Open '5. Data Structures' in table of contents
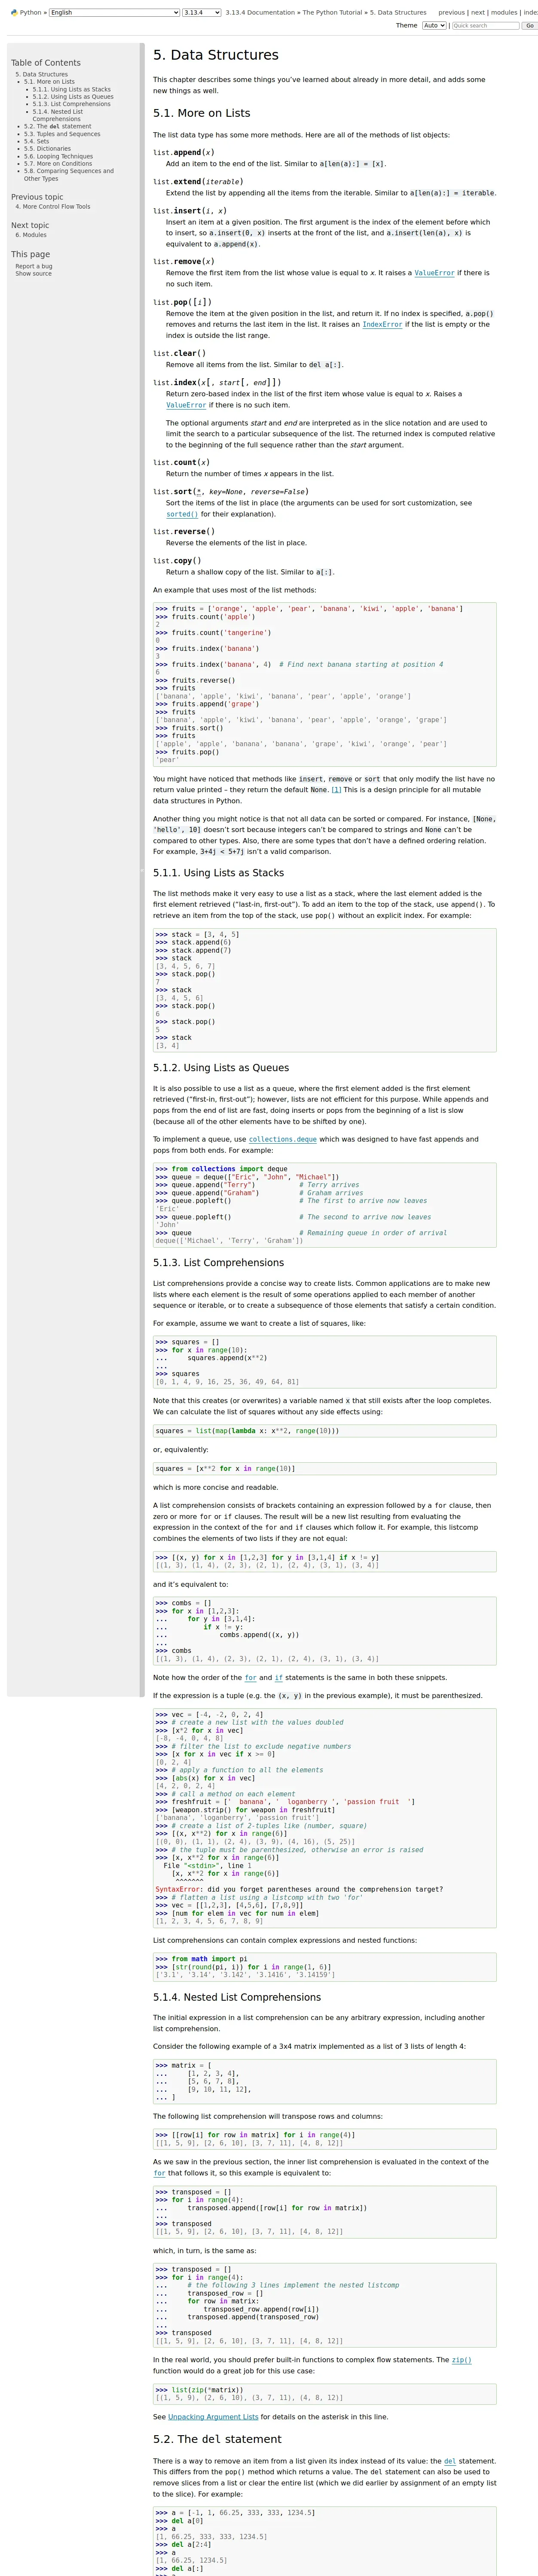Screen dimensions: 538x2576 click(42, 74)
